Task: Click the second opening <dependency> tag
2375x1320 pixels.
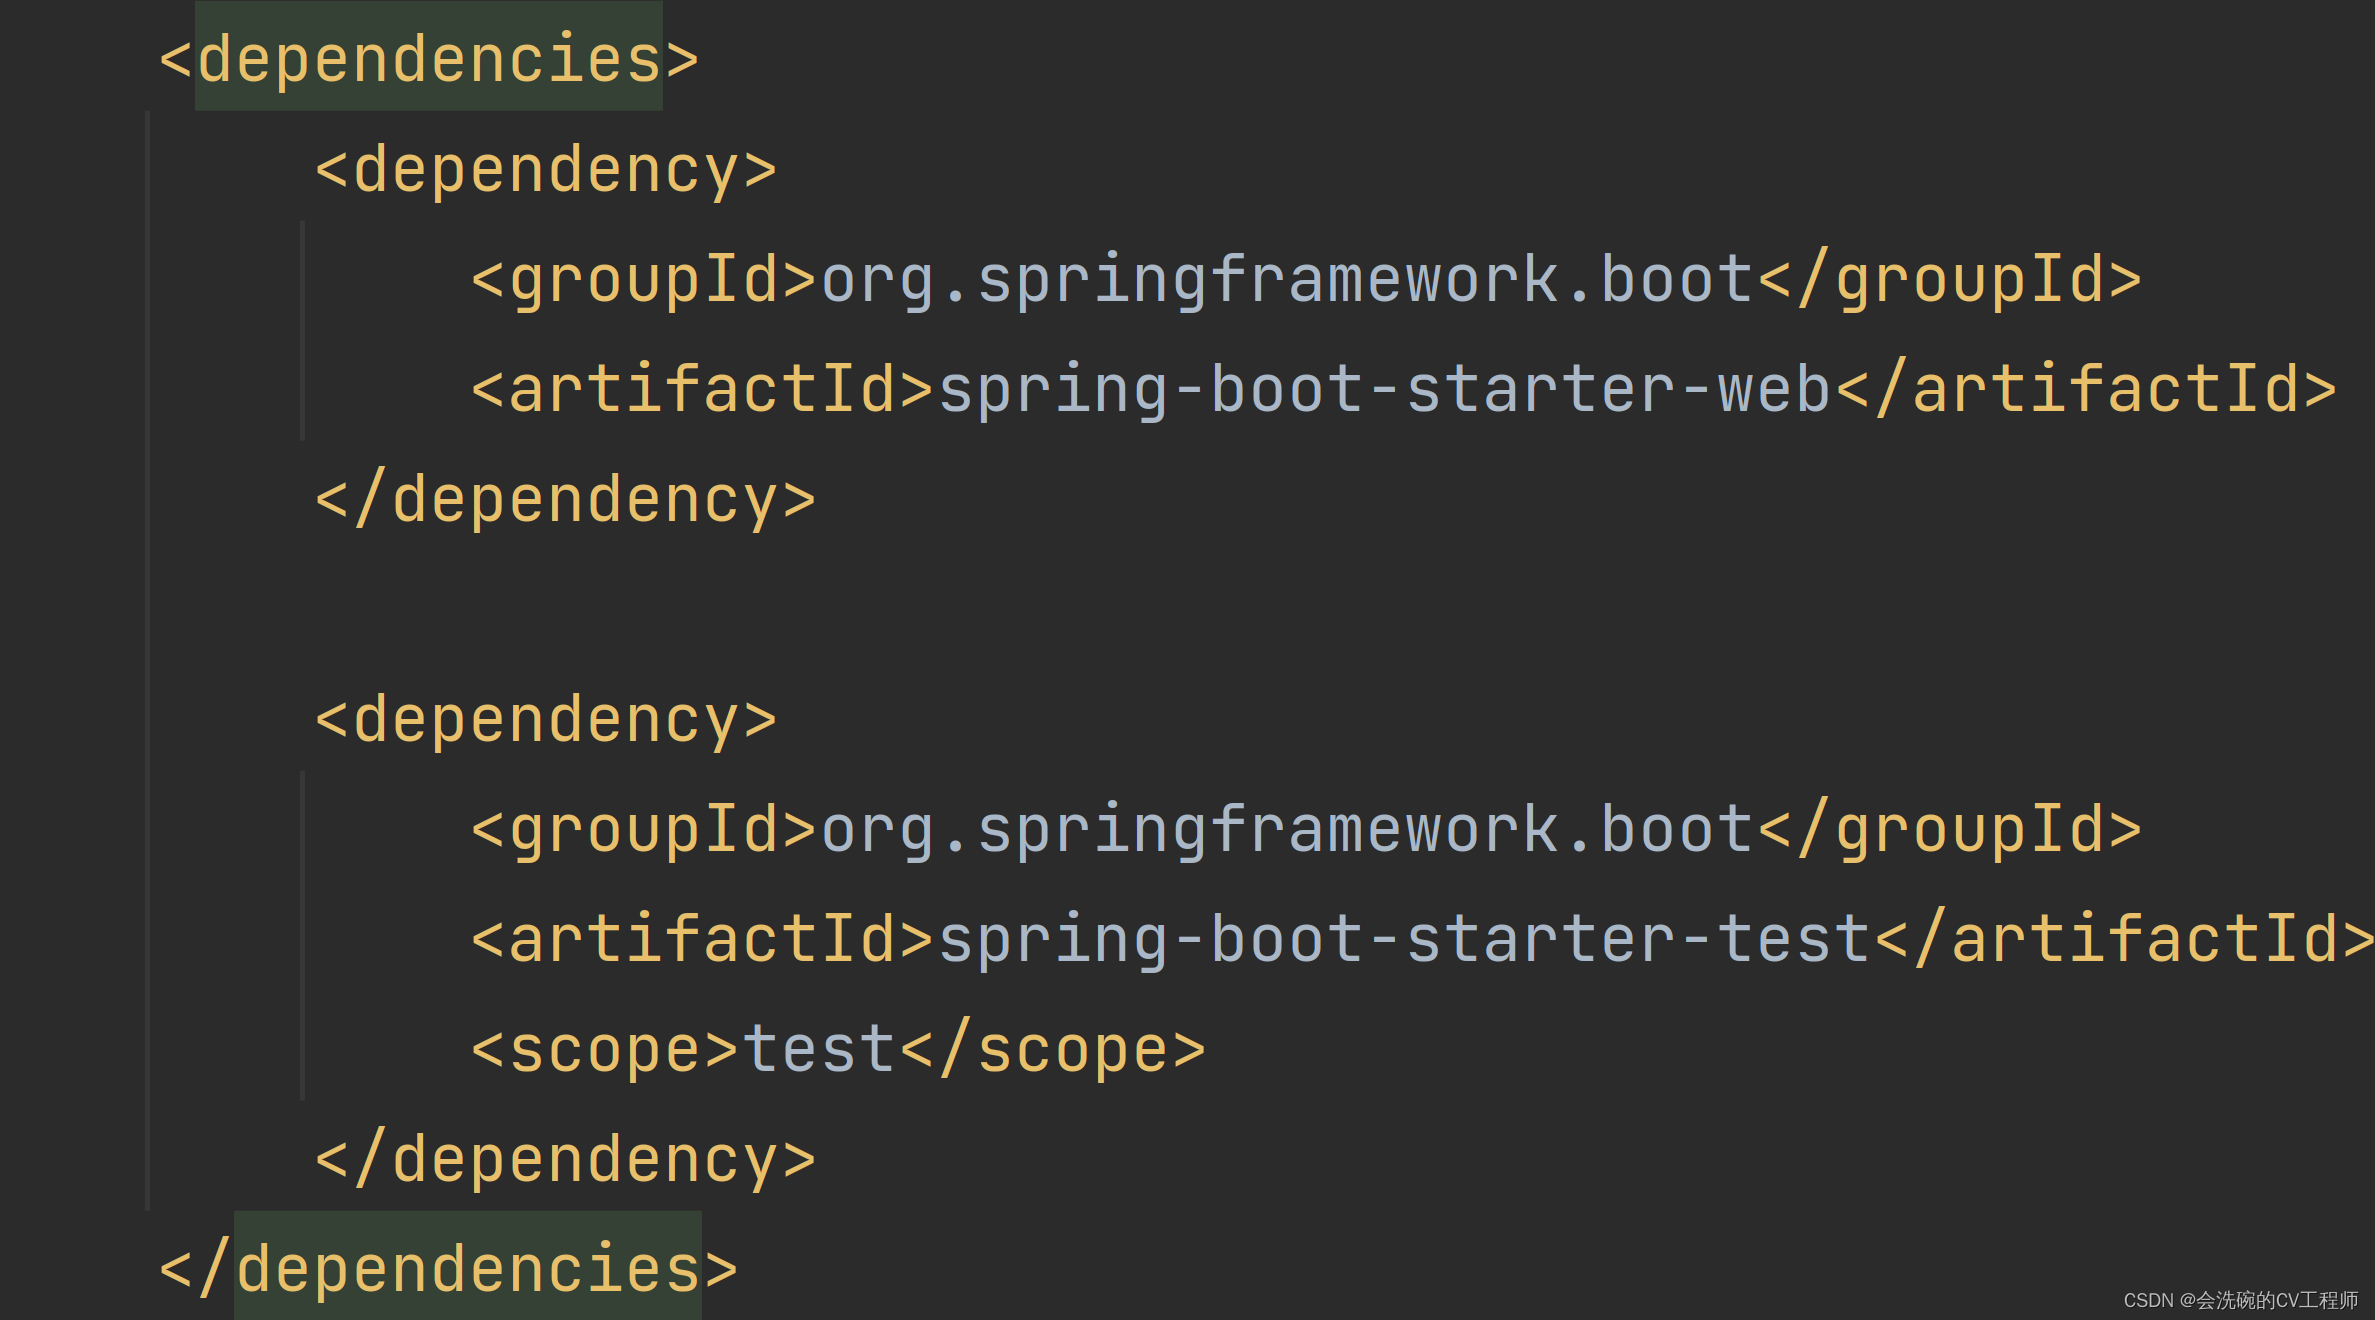Action: (546, 720)
